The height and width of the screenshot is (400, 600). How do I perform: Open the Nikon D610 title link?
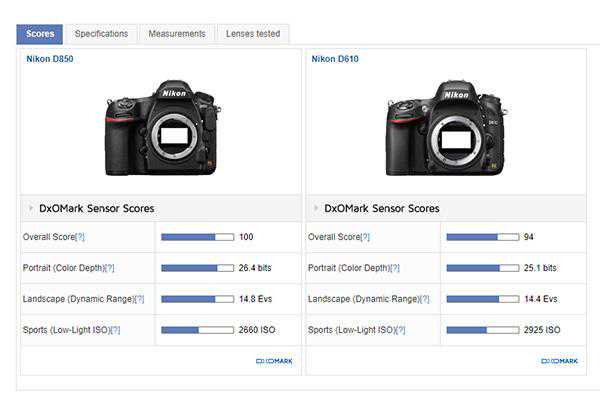[x=335, y=59]
